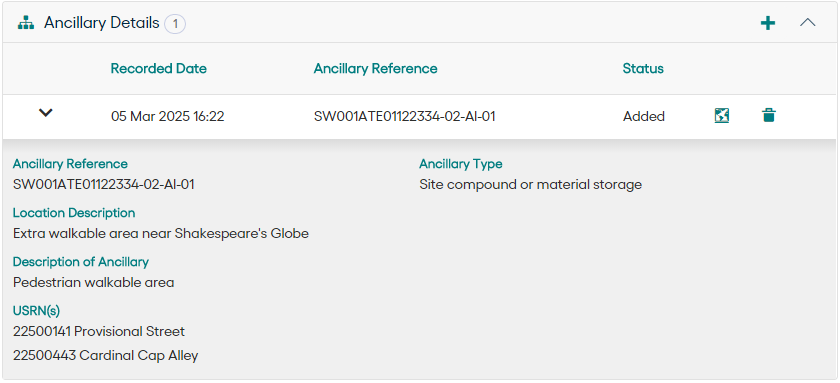Collapse the Ancillary Details panel chevron

807,22
